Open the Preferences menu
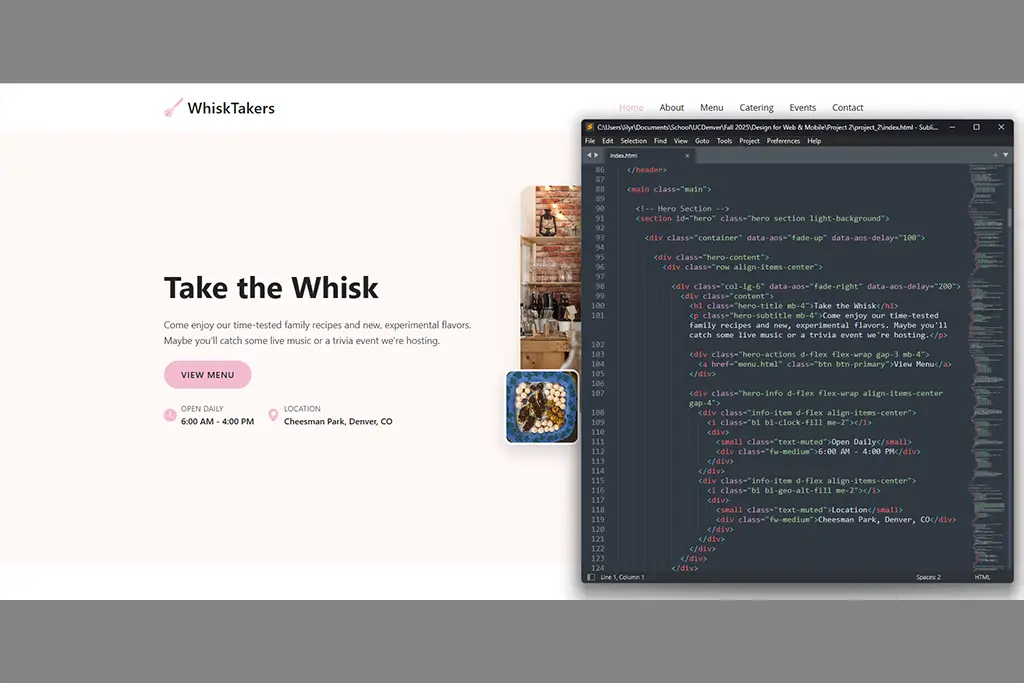 [783, 141]
